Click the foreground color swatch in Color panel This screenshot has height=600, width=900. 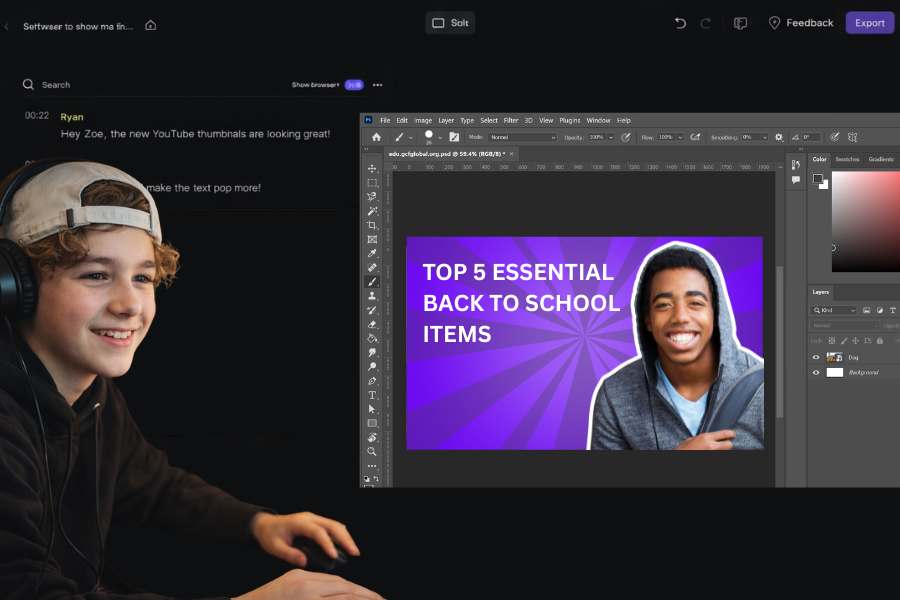click(817, 179)
